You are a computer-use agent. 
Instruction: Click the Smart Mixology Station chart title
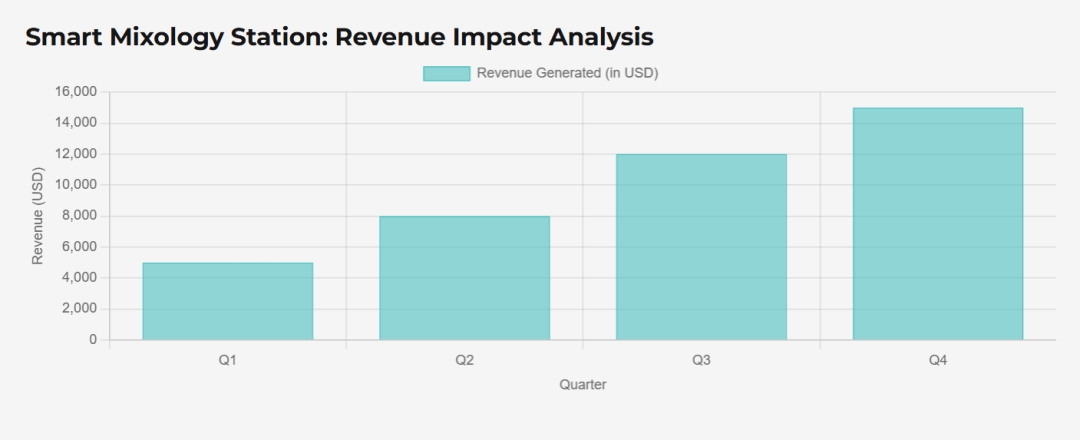point(339,37)
